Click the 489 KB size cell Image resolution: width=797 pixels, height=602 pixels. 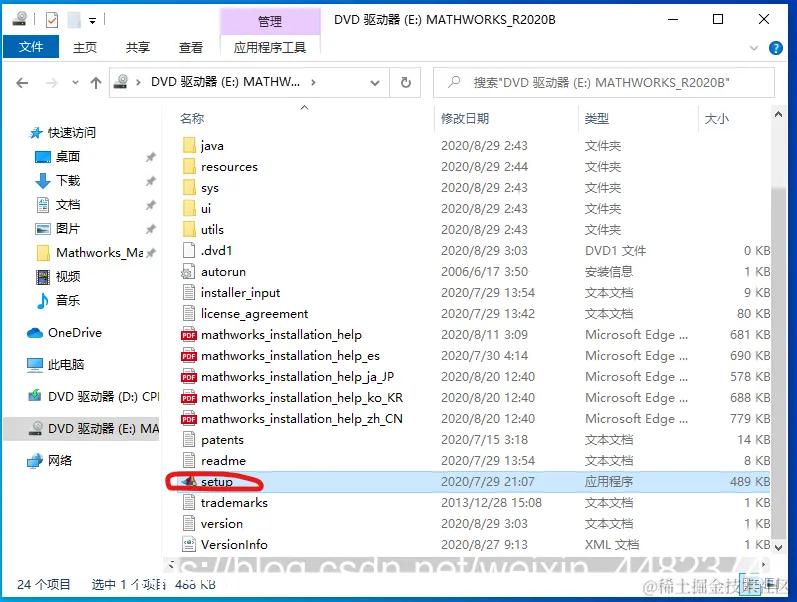pos(750,481)
